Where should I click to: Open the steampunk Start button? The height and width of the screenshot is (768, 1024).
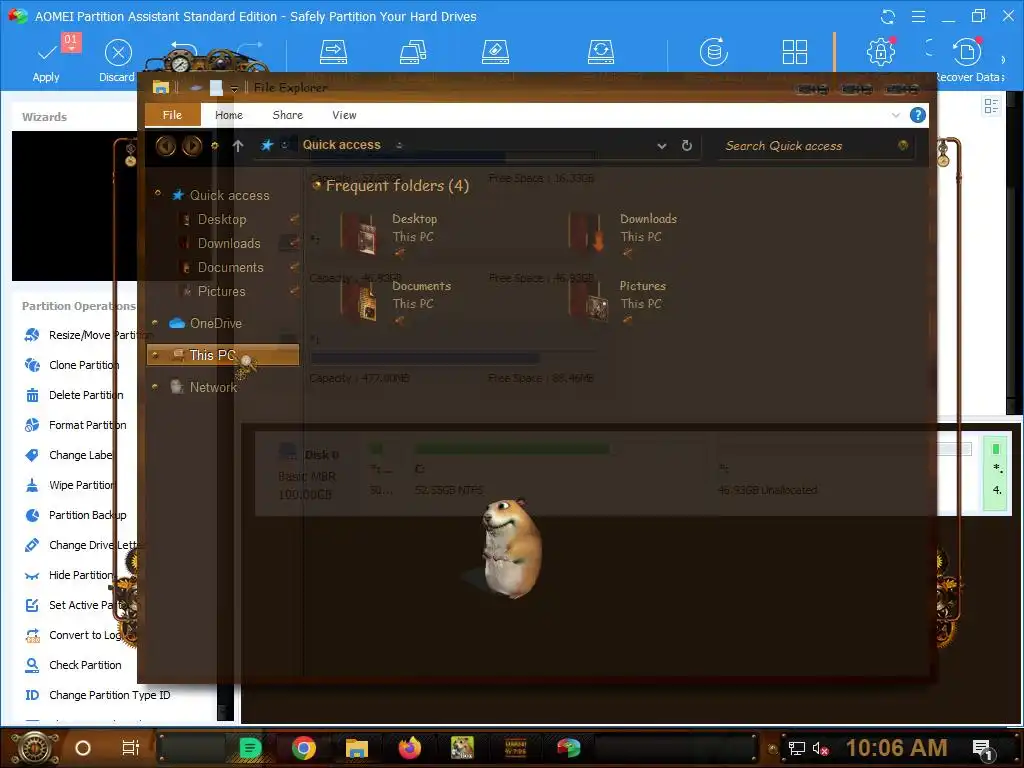pyautogui.click(x=35, y=748)
